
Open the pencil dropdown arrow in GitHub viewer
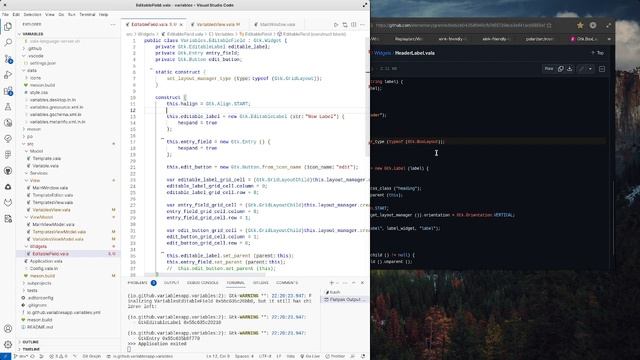click(x=590, y=69)
